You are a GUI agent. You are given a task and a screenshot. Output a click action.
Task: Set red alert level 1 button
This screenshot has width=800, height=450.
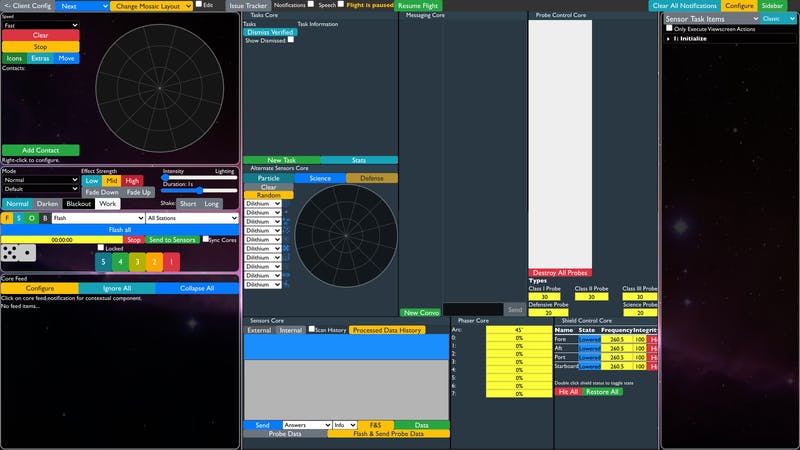pos(171,262)
